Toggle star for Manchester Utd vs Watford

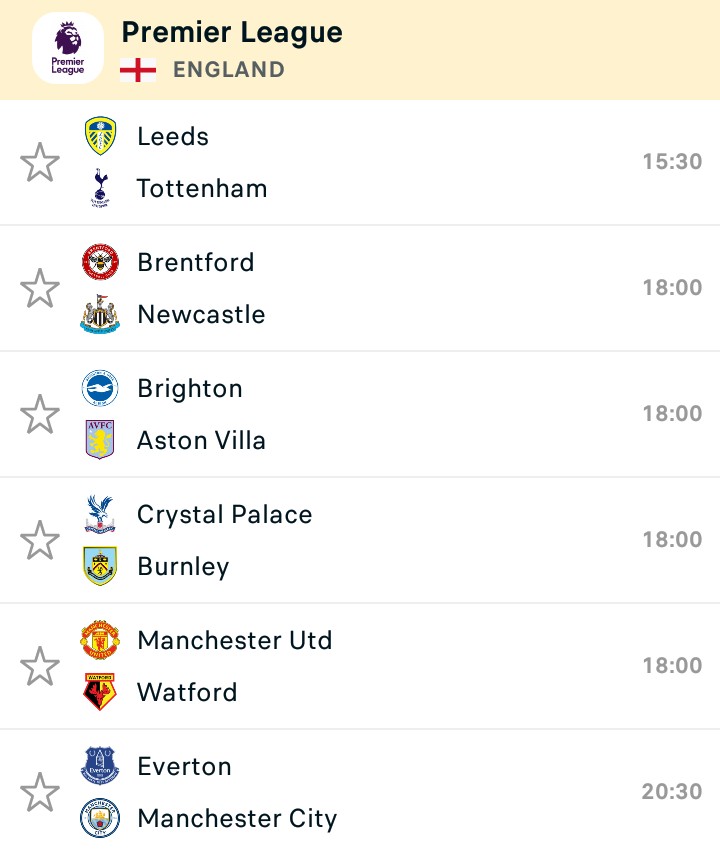tap(40, 666)
